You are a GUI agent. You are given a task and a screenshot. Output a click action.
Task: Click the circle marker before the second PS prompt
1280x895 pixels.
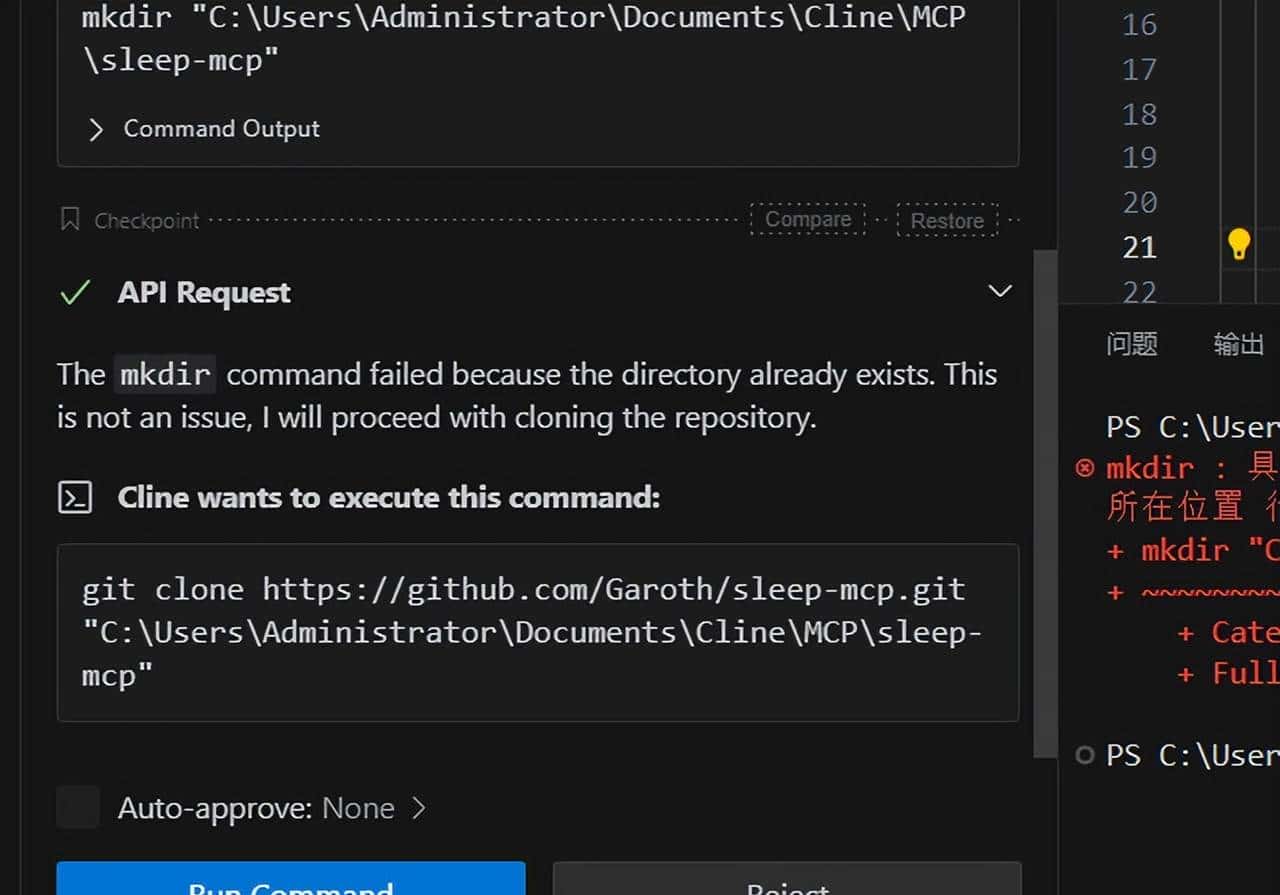point(1085,756)
